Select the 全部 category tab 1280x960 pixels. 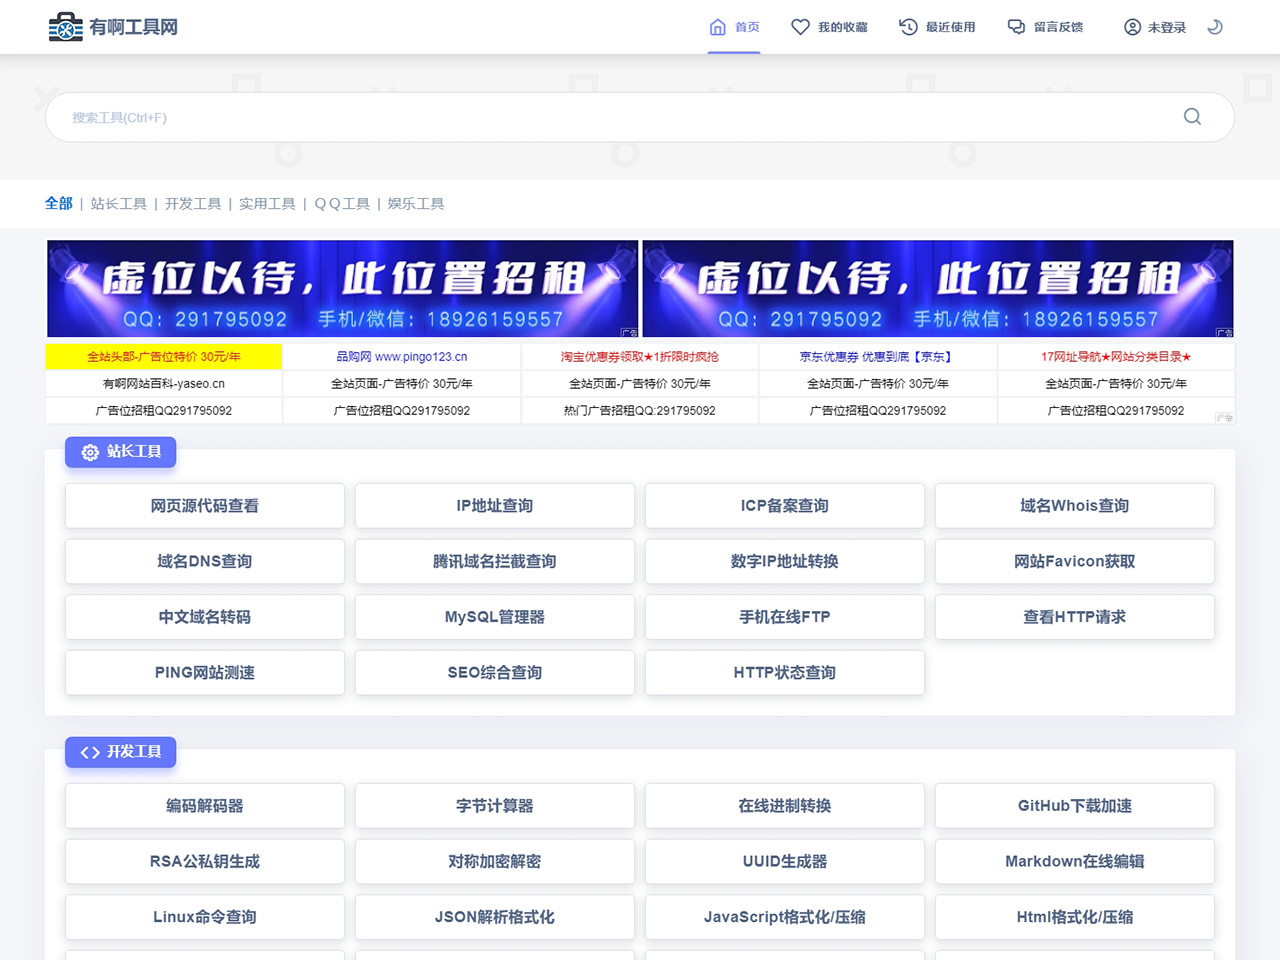coord(59,204)
